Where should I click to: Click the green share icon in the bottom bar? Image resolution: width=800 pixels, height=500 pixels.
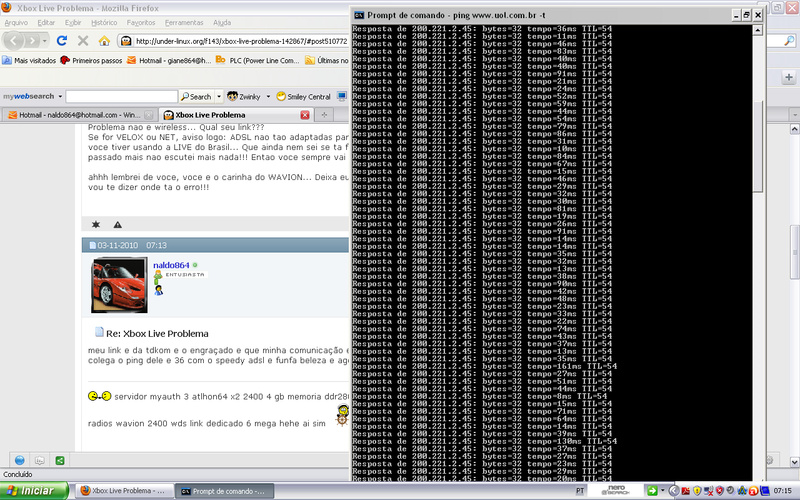(x=60, y=460)
